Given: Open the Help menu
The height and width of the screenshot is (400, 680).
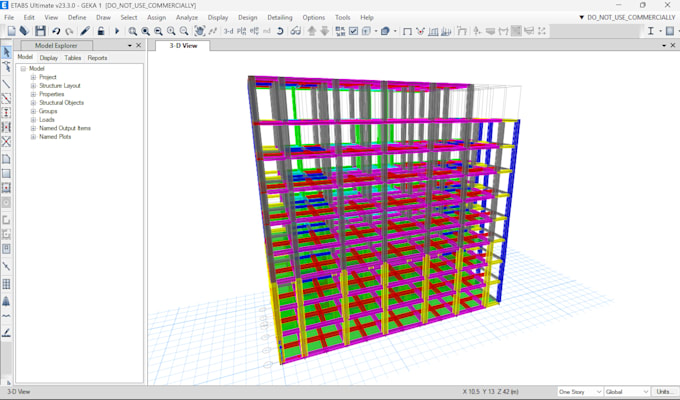Looking at the screenshot, I should [367, 17].
